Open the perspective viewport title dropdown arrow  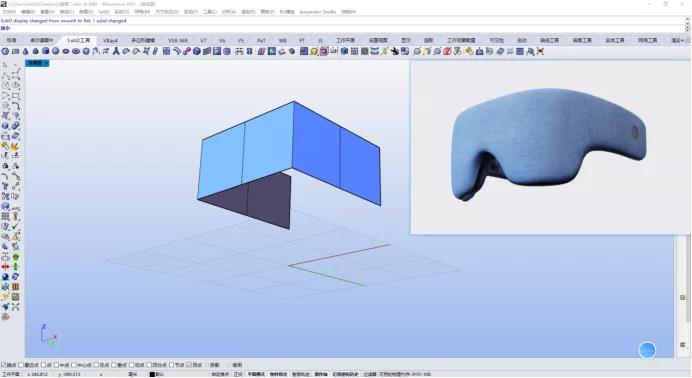coord(47,63)
